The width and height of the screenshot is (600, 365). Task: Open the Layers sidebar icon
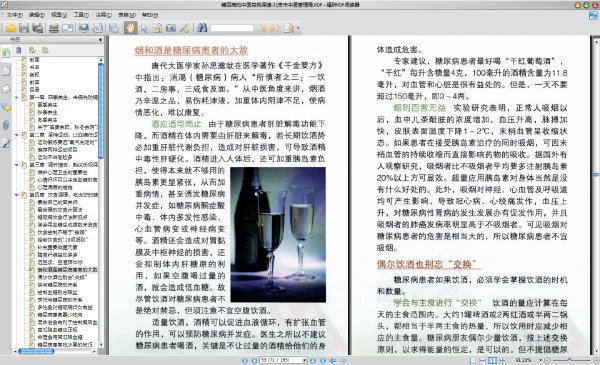[x=6, y=89]
